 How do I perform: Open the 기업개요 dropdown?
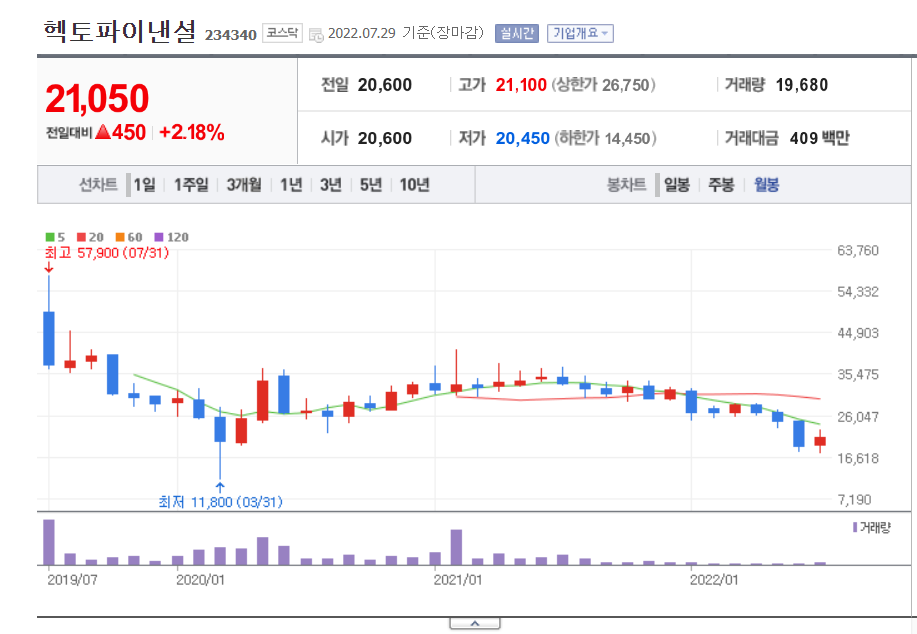pos(580,33)
